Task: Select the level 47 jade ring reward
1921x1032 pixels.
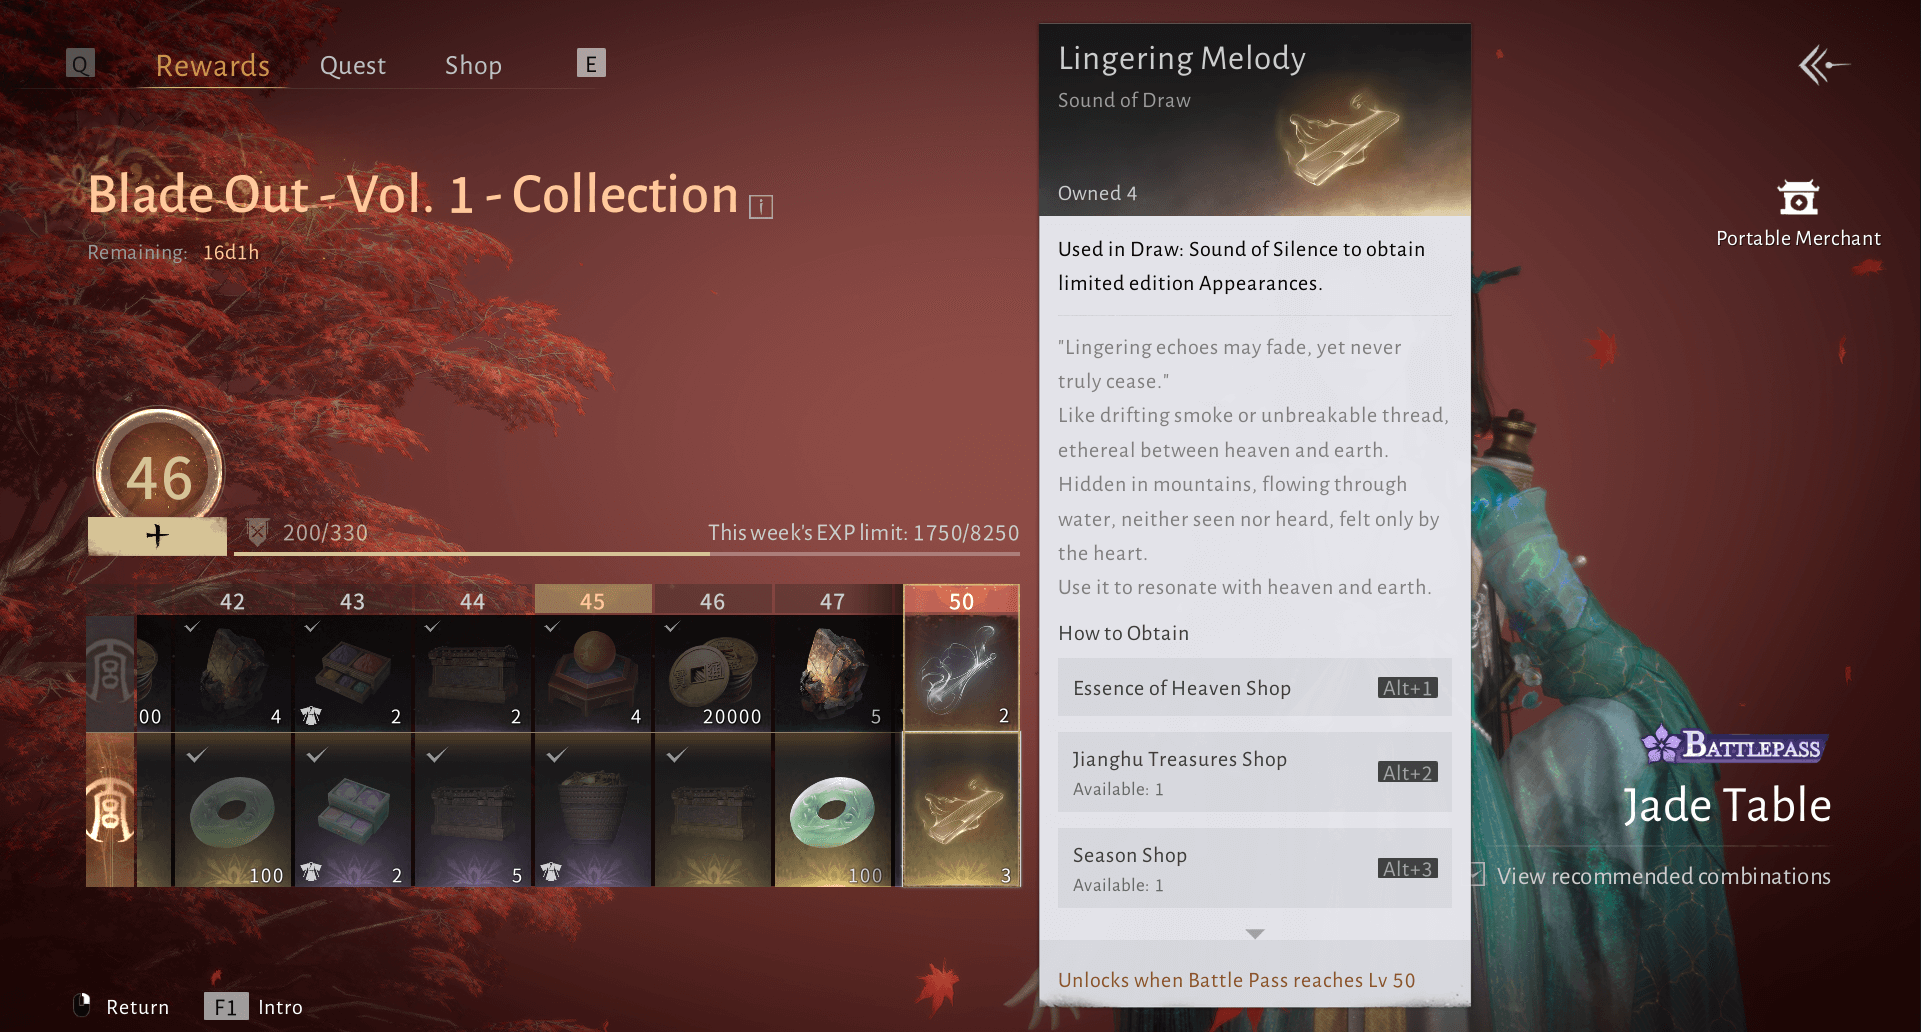Action: pyautogui.click(x=833, y=810)
